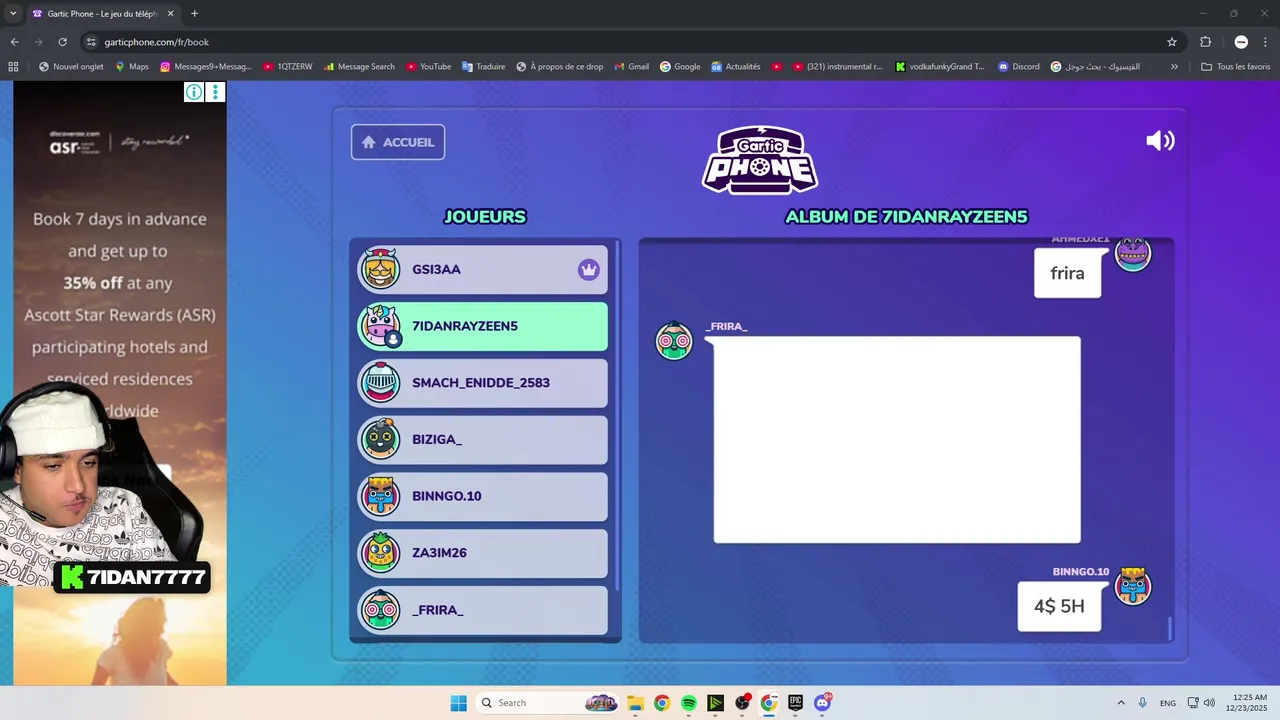The image size is (1280, 720).
Task: Open the Chrome extensions puzzle icon
Action: coord(1205,42)
